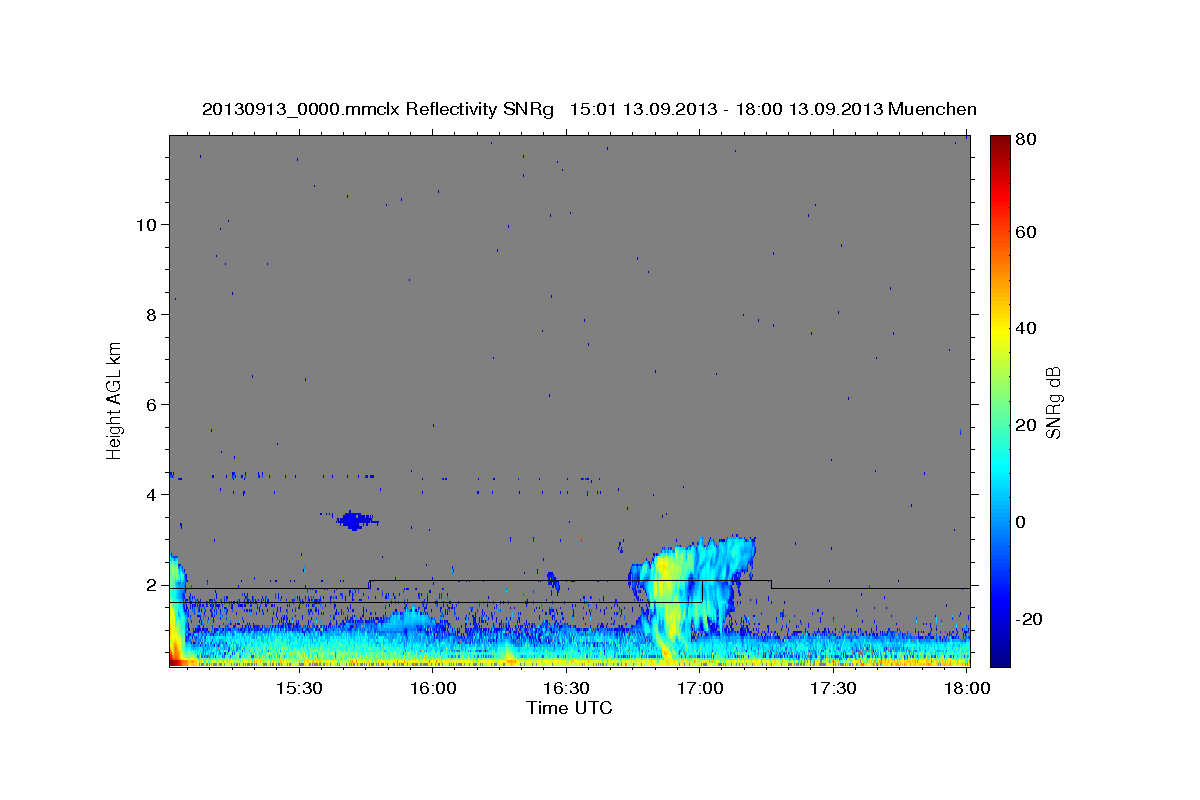The height and width of the screenshot is (800, 1200).
Task: Click the 'Height AGL km' axis label
Action: (x=115, y=400)
